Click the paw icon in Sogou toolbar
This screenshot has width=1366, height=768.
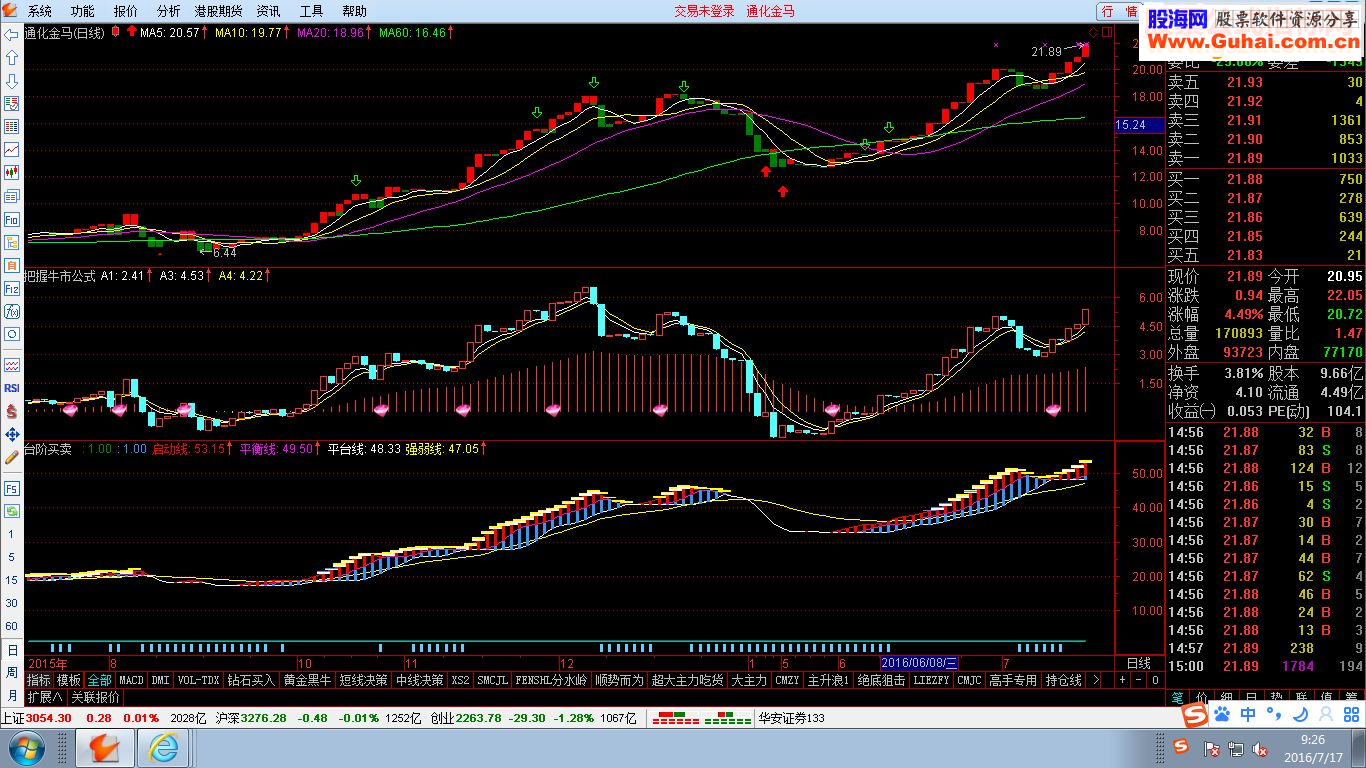pyautogui.click(x=1222, y=714)
